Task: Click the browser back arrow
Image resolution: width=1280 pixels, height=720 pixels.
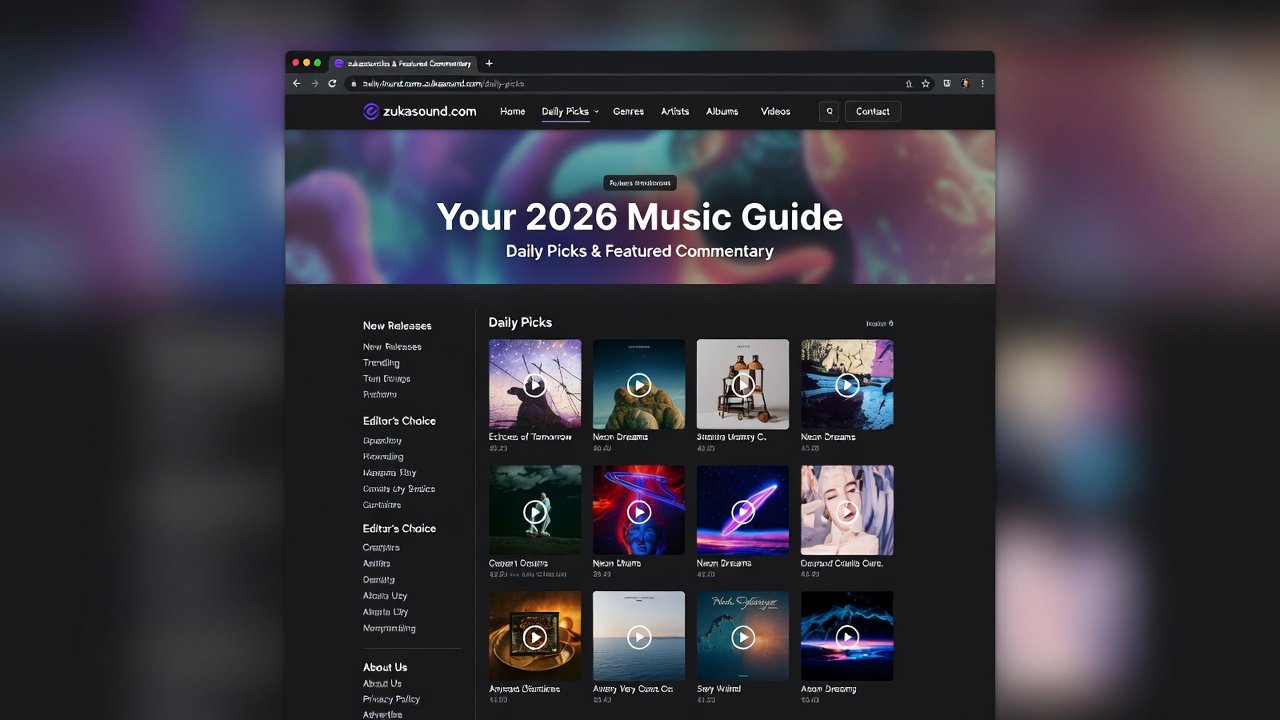Action: [297, 84]
